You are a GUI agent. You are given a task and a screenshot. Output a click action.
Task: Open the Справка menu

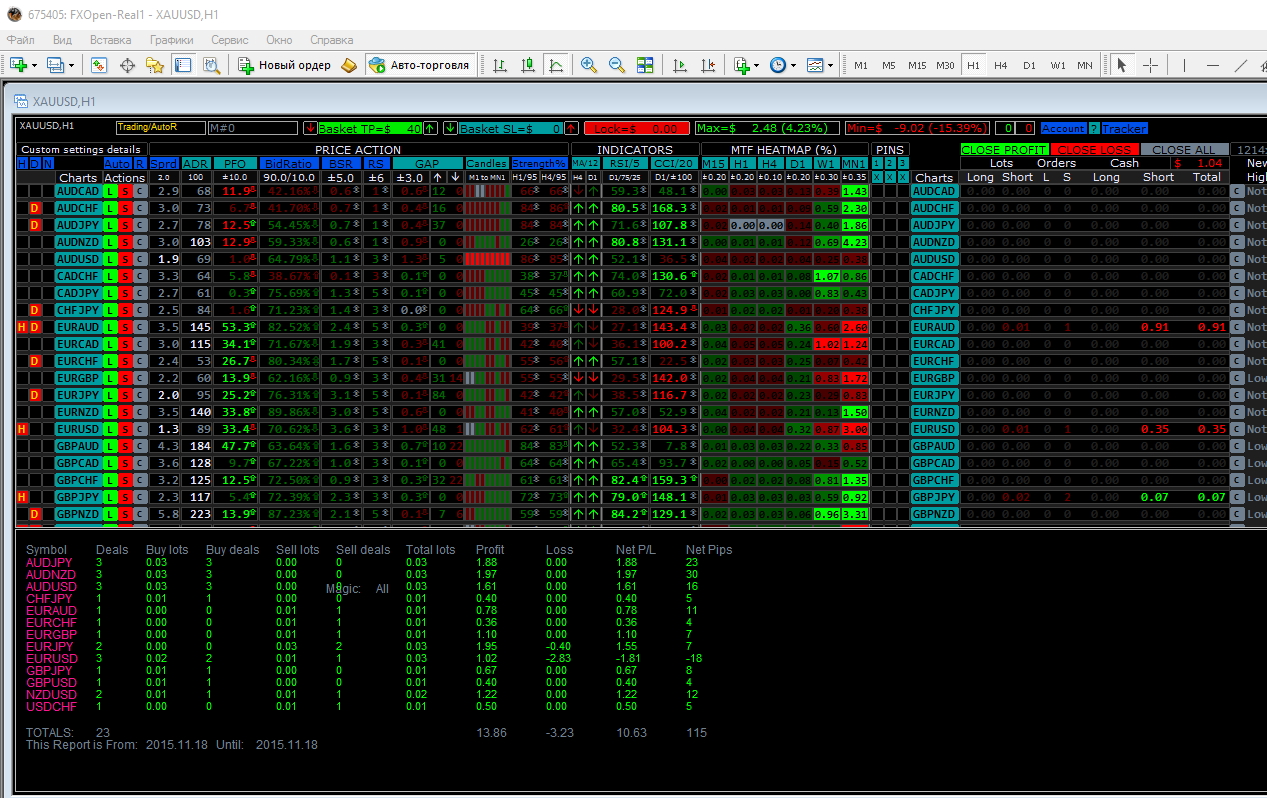pyautogui.click(x=332, y=40)
